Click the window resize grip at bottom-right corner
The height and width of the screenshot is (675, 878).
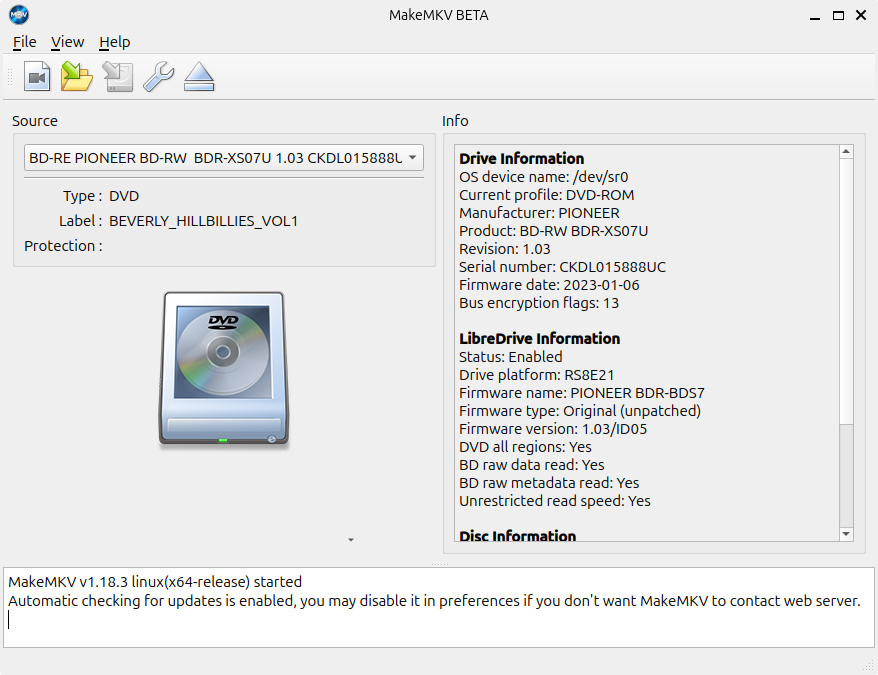pos(867,665)
